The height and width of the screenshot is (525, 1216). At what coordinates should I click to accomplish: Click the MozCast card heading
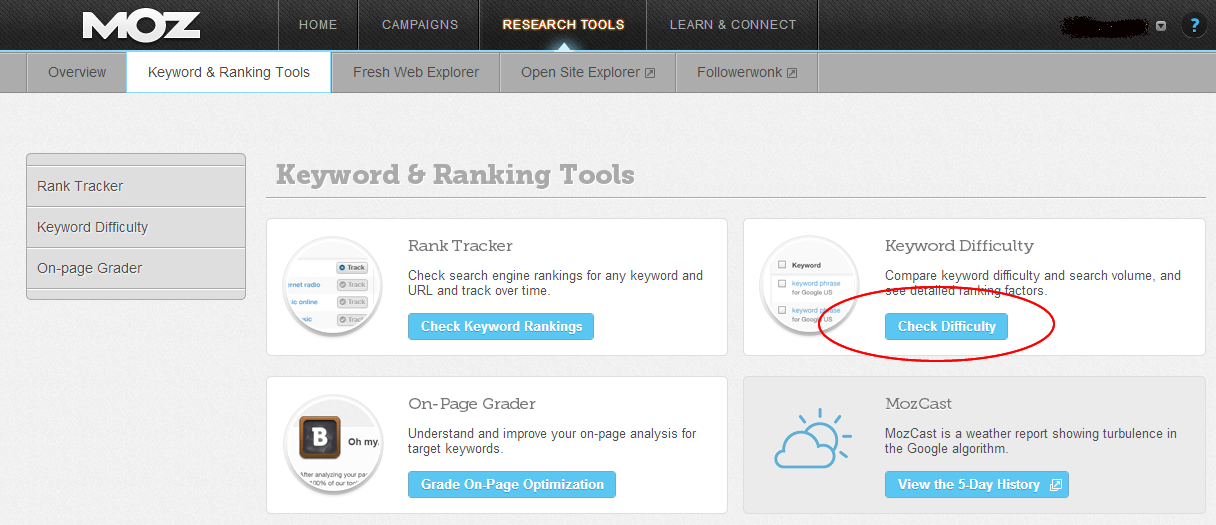coord(918,404)
